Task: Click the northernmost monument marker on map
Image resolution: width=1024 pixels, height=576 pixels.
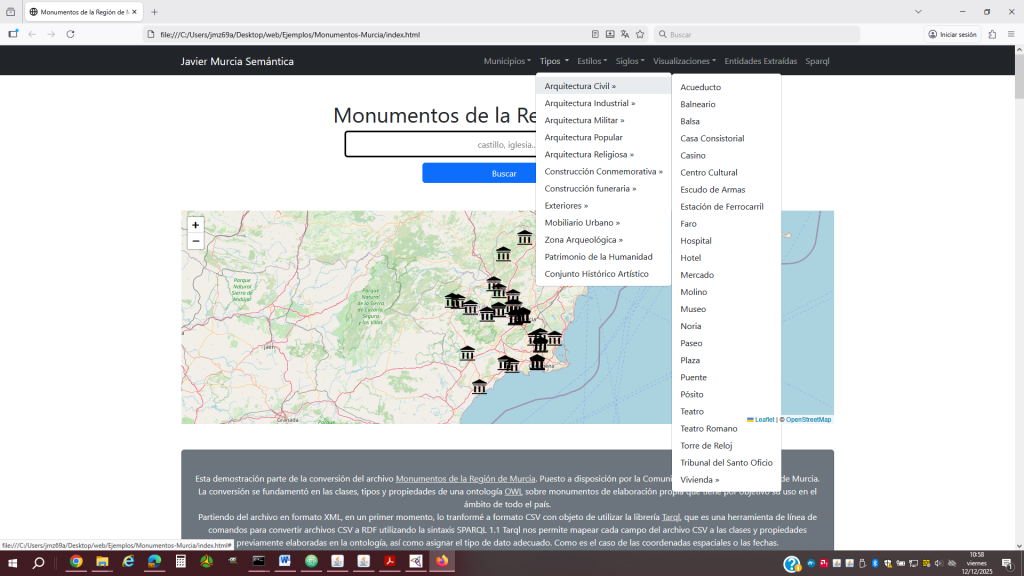Action: click(525, 237)
